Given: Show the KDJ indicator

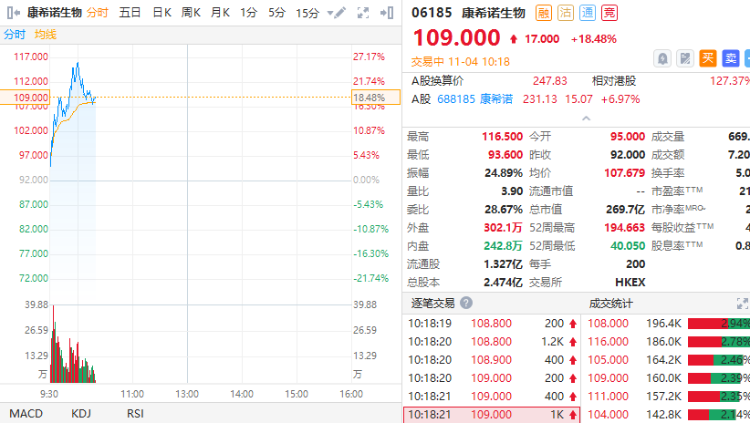Looking at the screenshot, I should pyautogui.click(x=81, y=413).
